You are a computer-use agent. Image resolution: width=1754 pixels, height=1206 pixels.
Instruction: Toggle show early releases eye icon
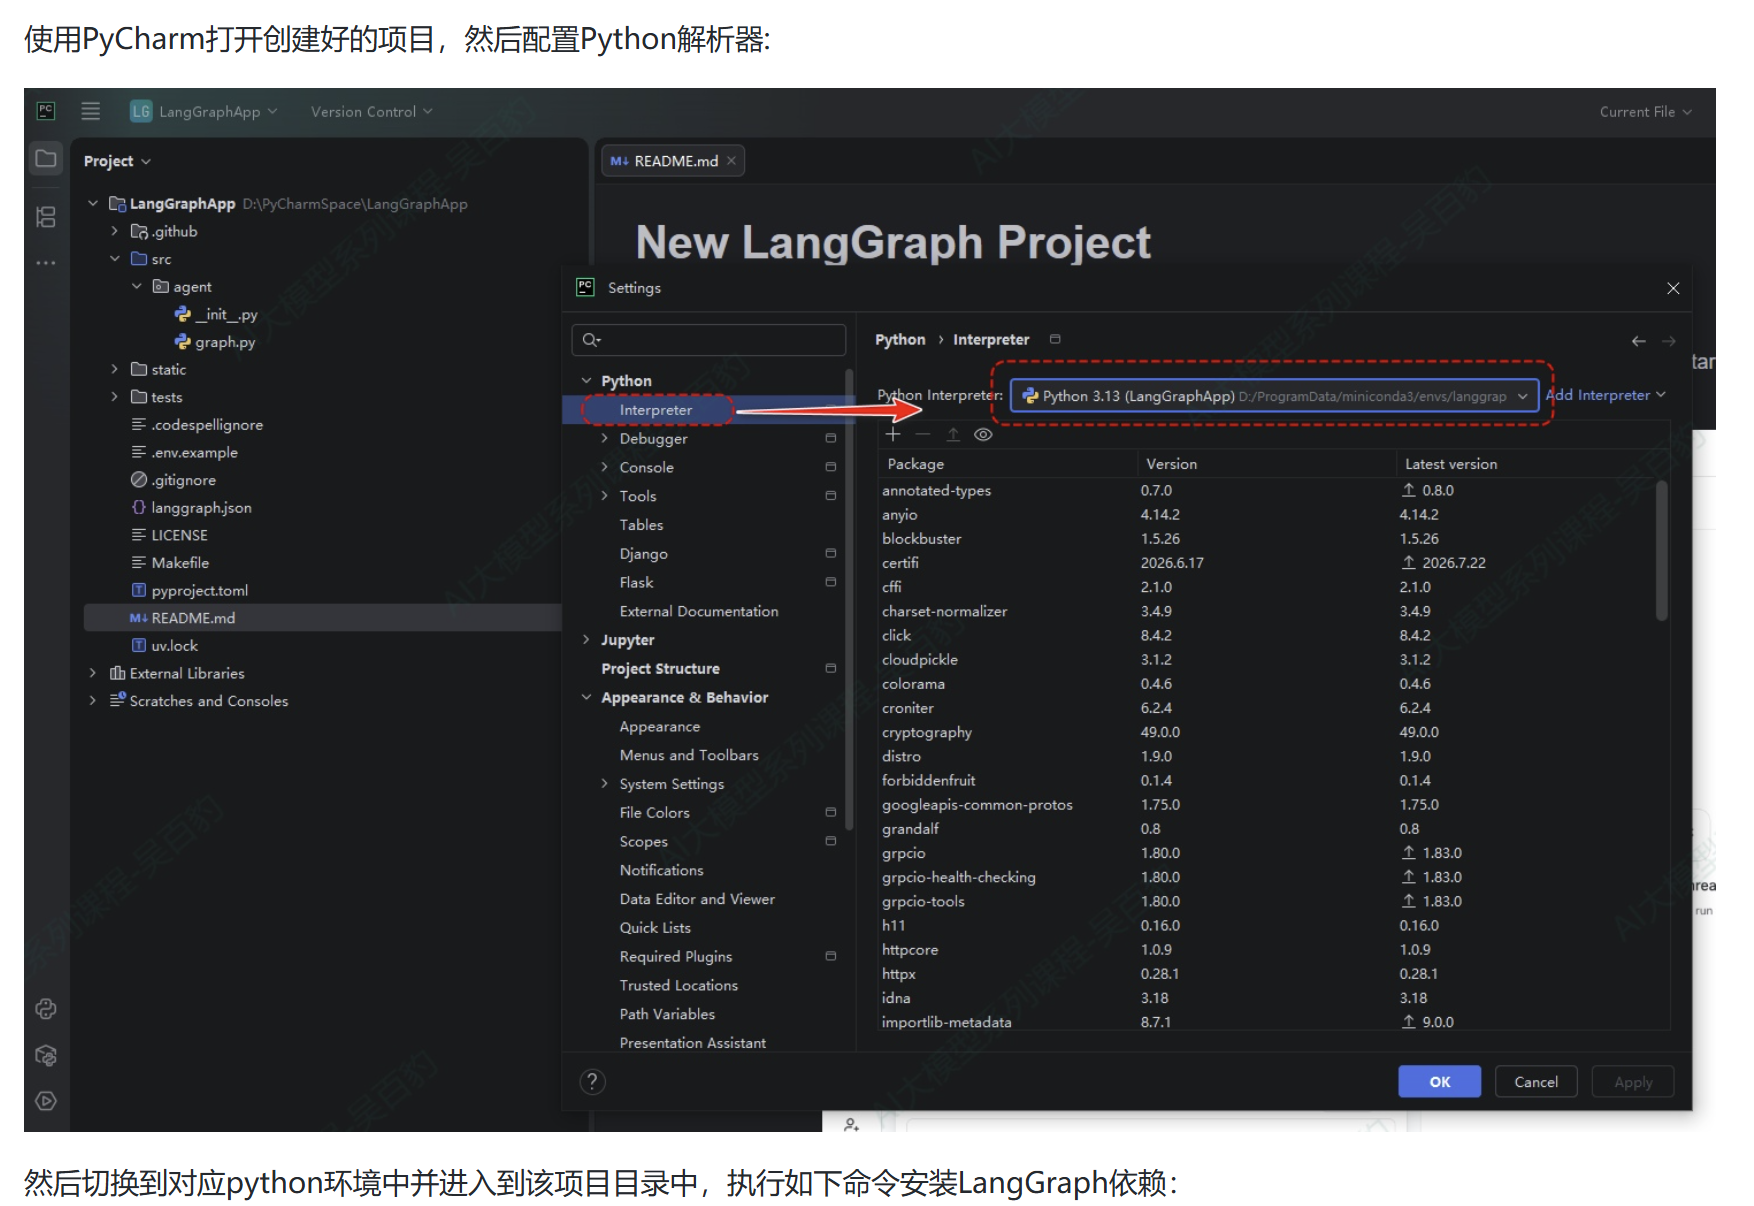pyautogui.click(x=983, y=434)
